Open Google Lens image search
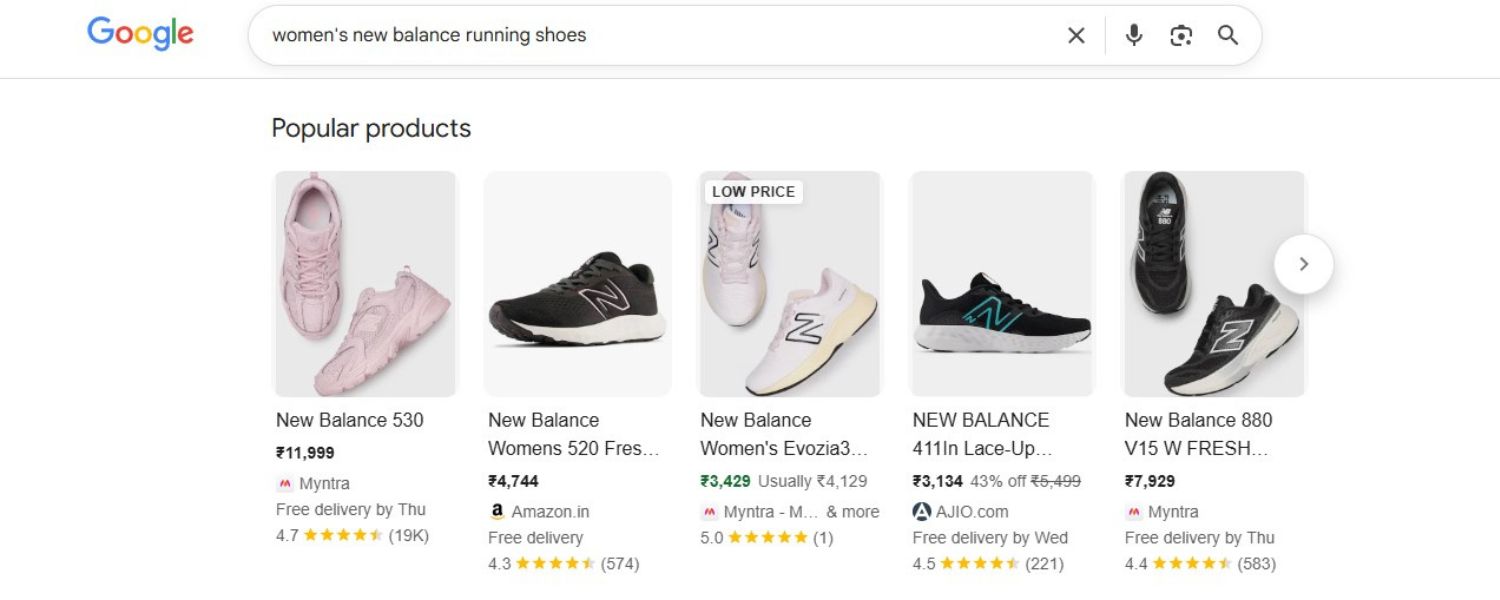1500x600 pixels. coord(1181,35)
